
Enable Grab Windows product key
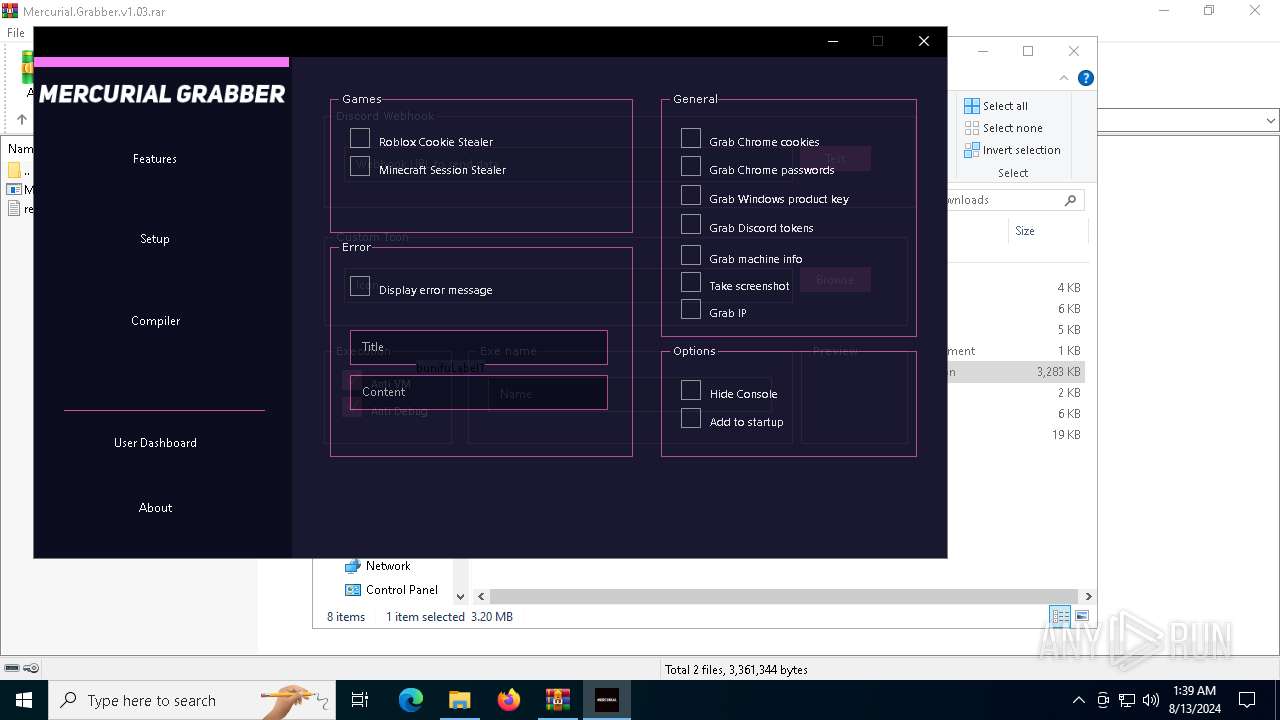click(691, 195)
